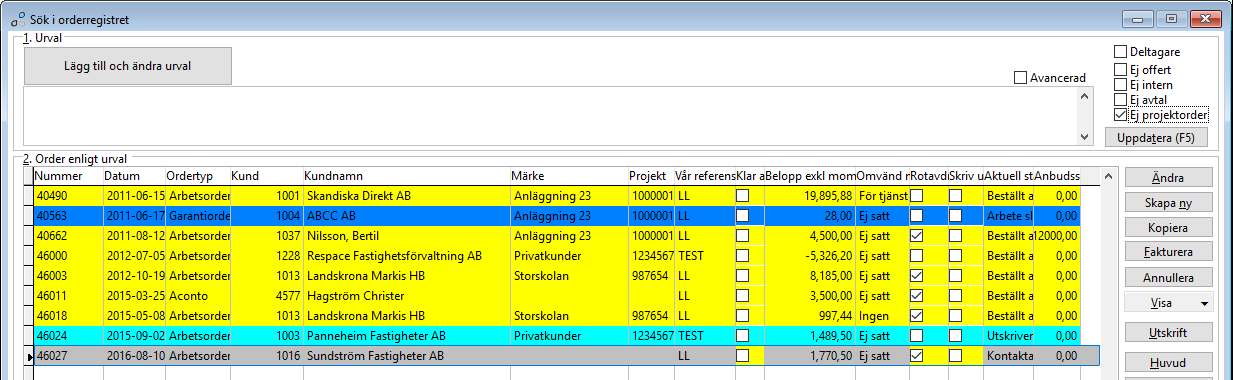Click amount cell -5,326,20
The image size is (1233, 380).
pyautogui.click(x=810, y=255)
